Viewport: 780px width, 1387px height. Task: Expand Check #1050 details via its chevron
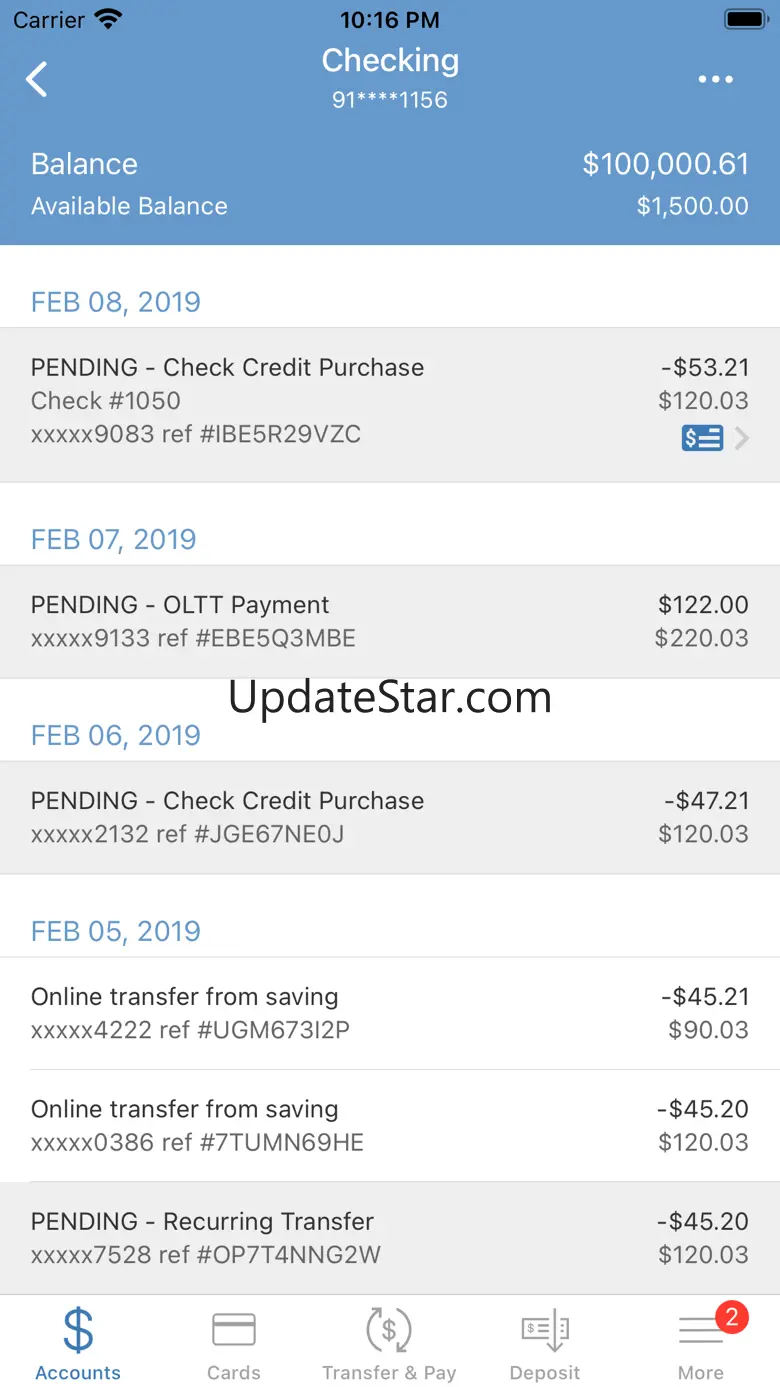pos(741,438)
